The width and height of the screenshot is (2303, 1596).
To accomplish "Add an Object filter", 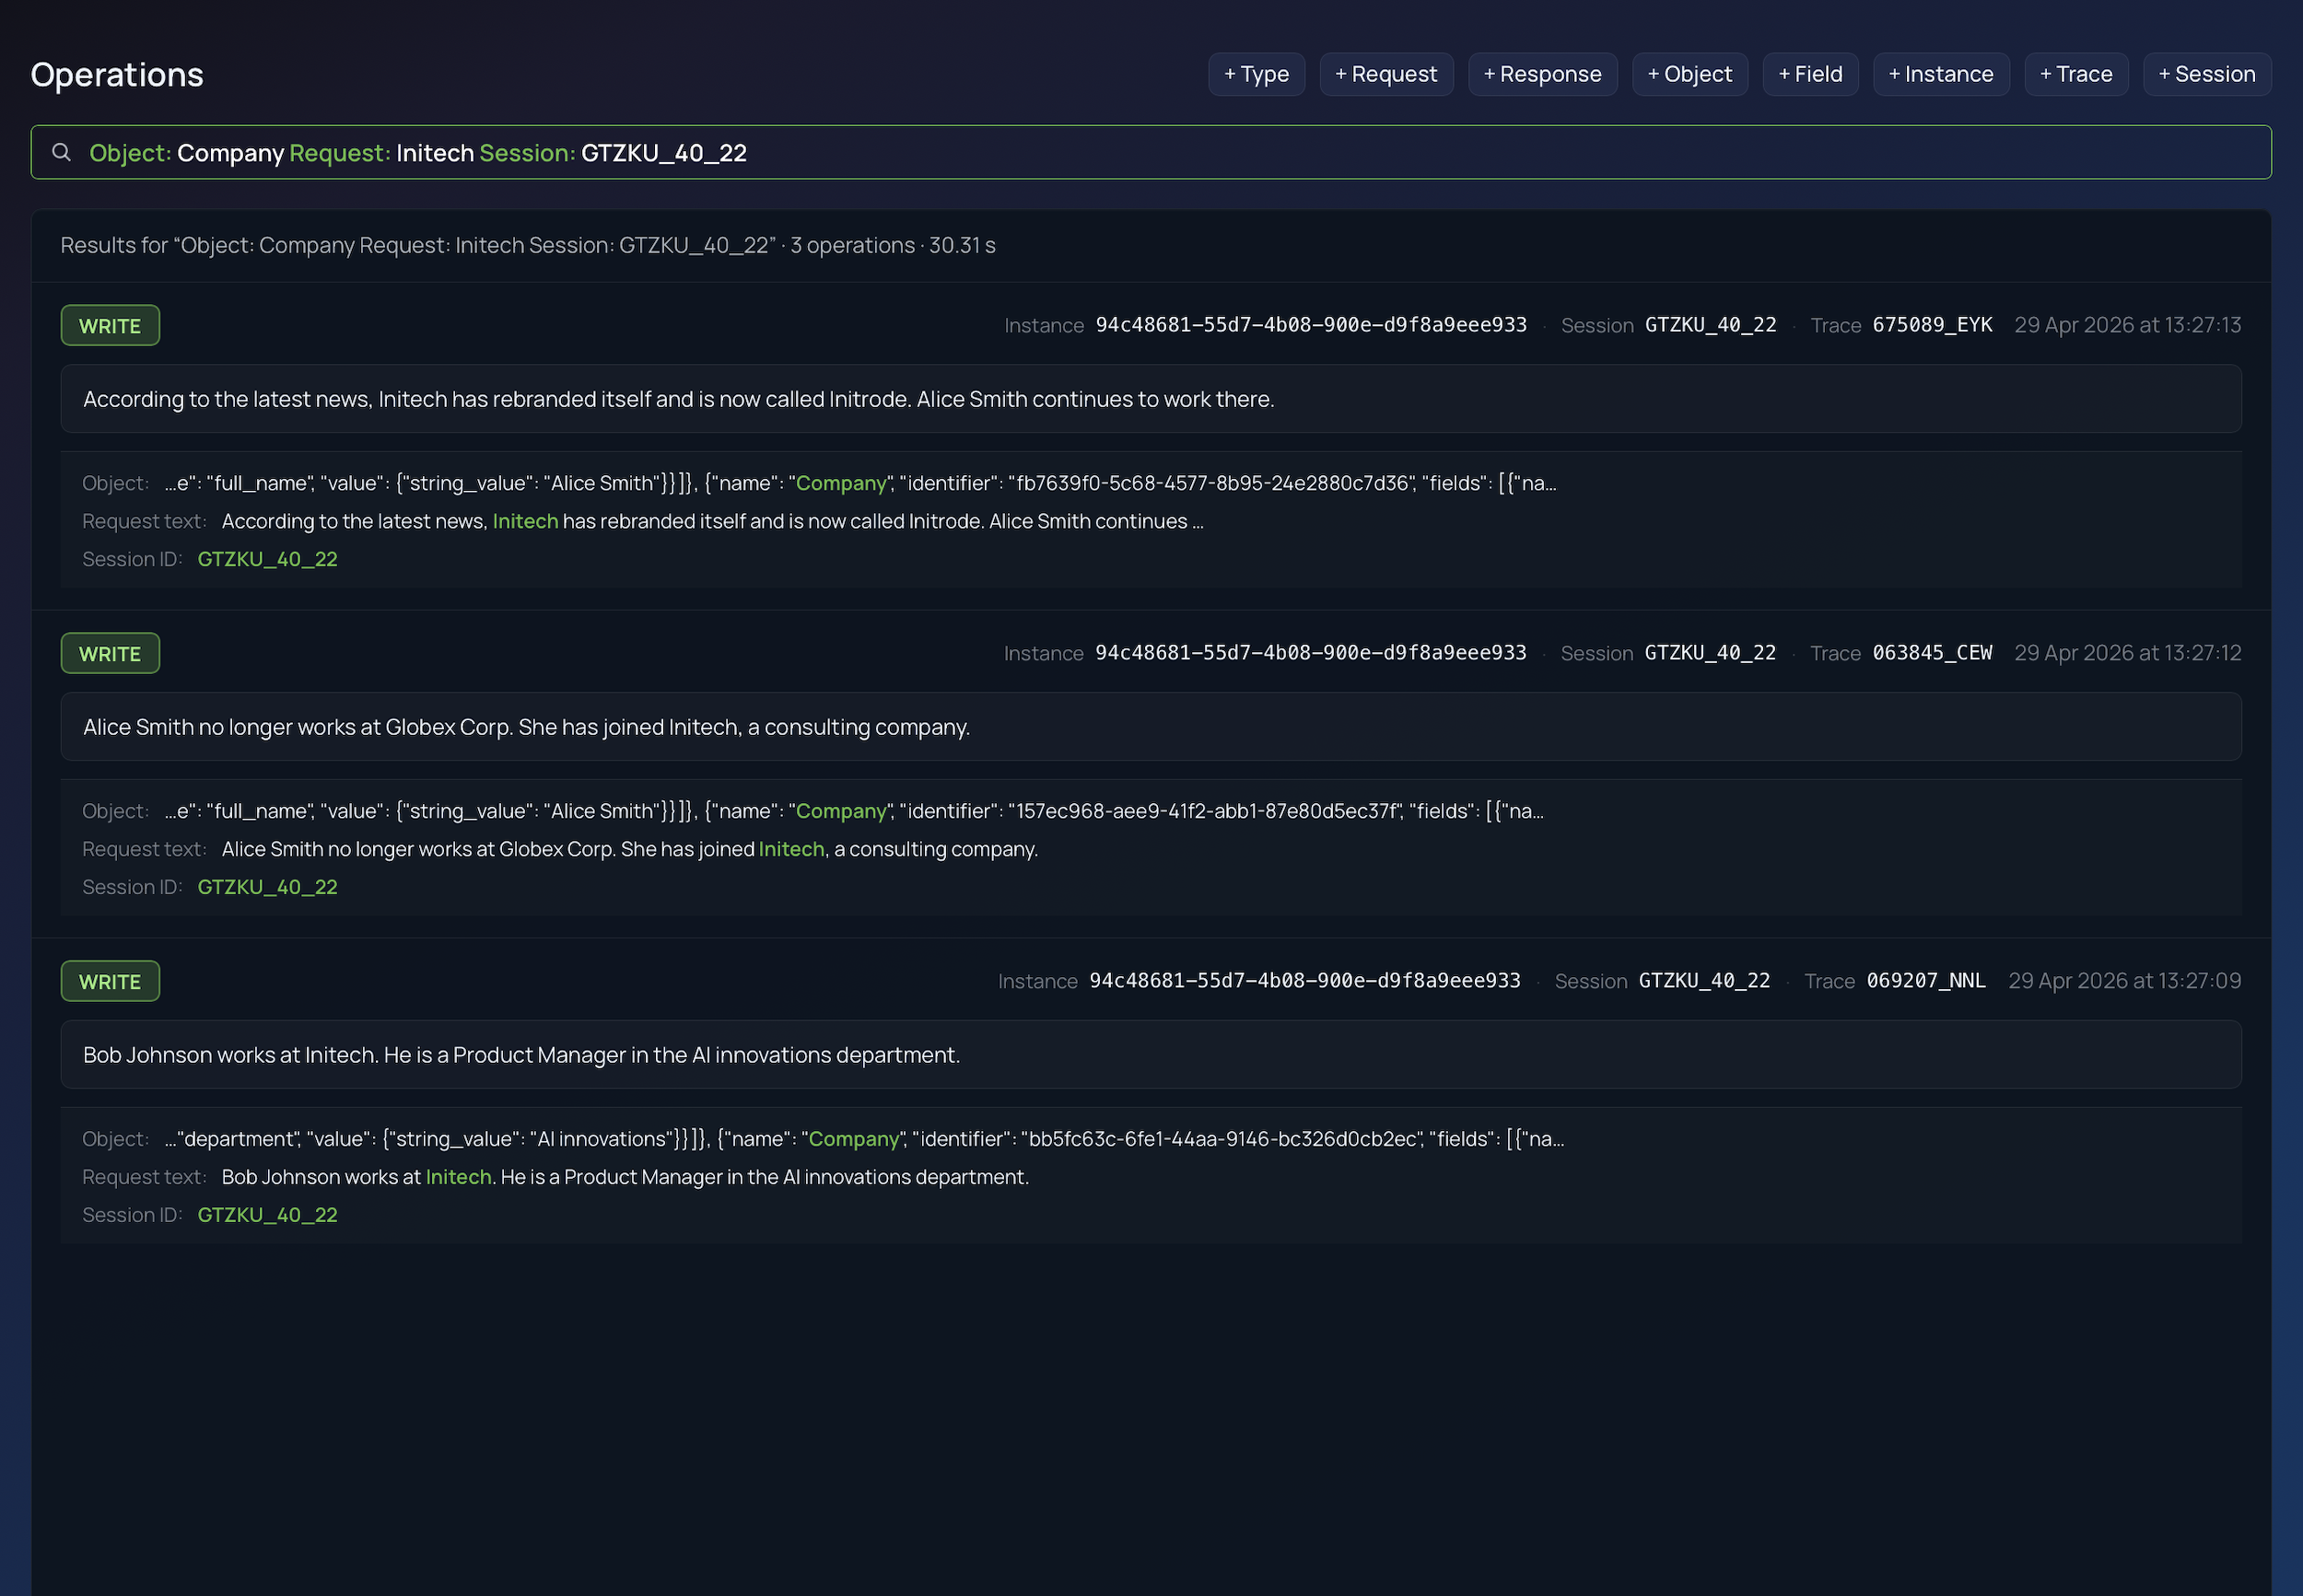I will coord(1690,74).
